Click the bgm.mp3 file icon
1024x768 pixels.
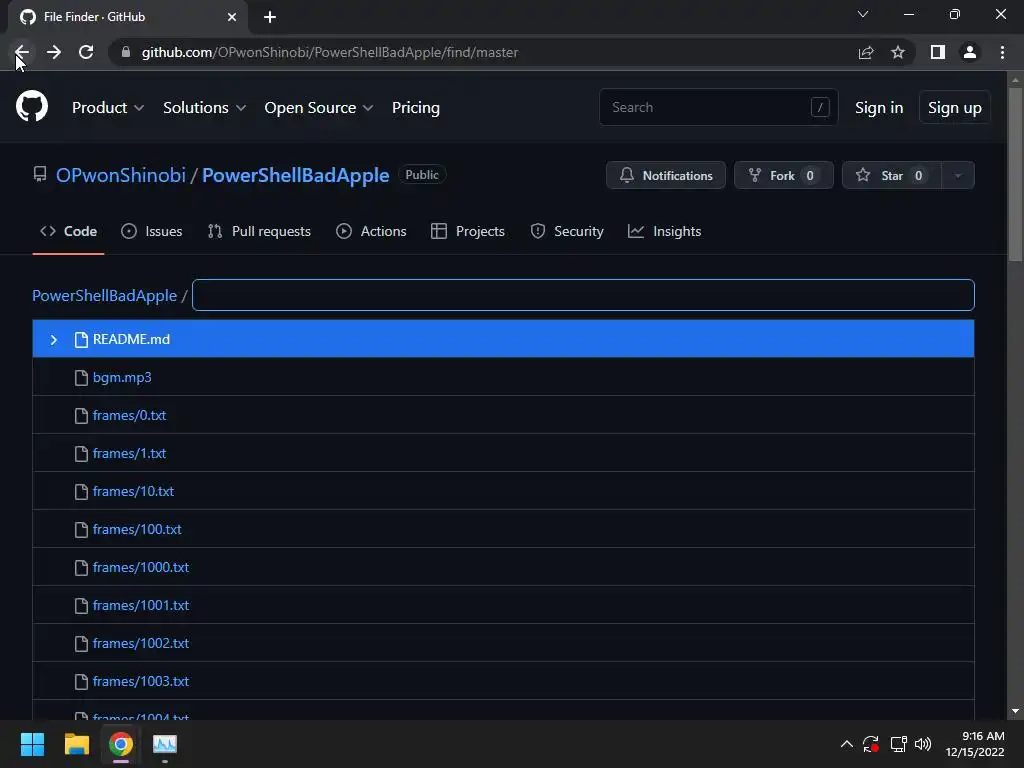pyautogui.click(x=81, y=377)
